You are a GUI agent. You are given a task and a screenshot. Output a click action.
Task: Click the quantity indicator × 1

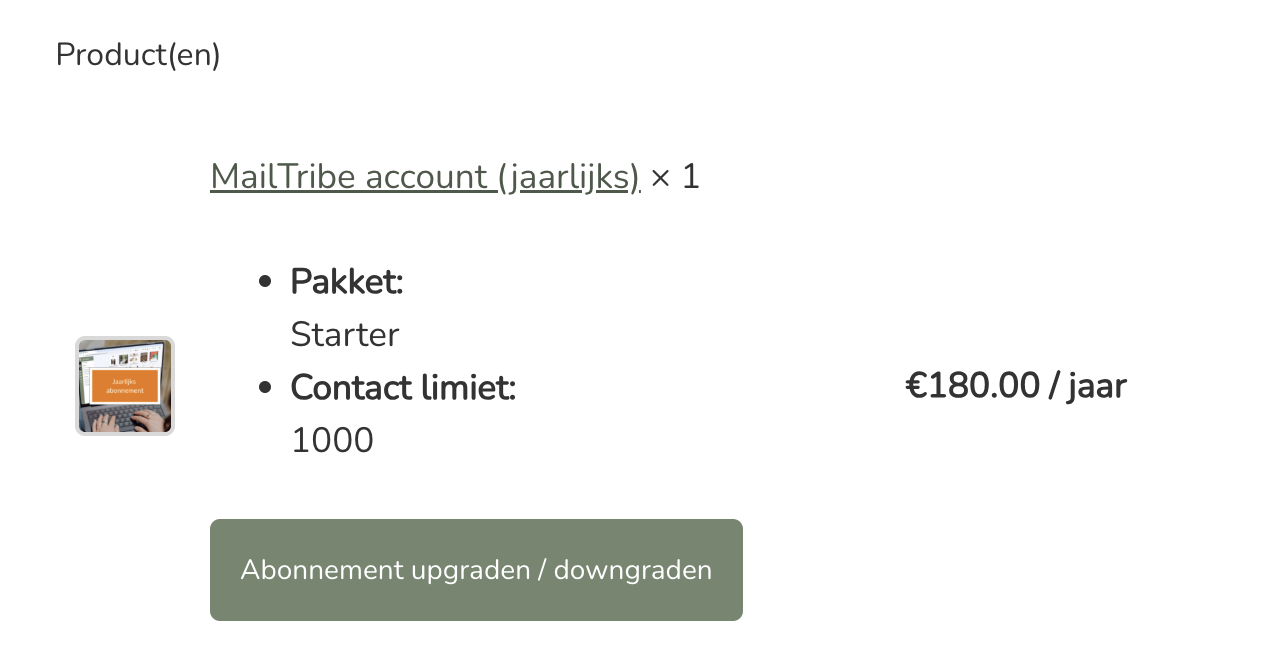point(674,176)
